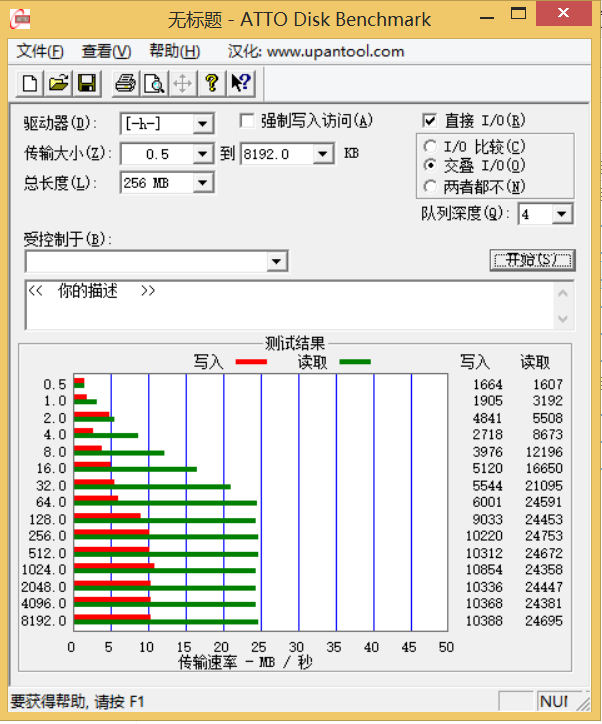Print results using printer icon

pos(125,84)
